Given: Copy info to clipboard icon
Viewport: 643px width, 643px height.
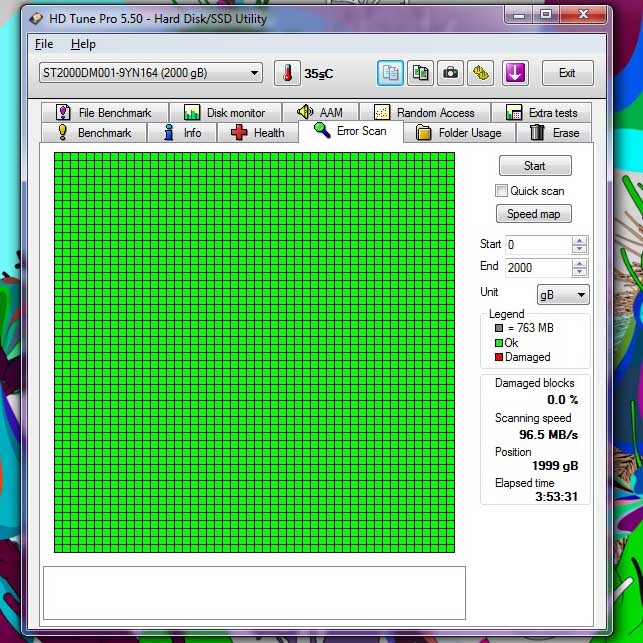Looking at the screenshot, I should (390, 73).
